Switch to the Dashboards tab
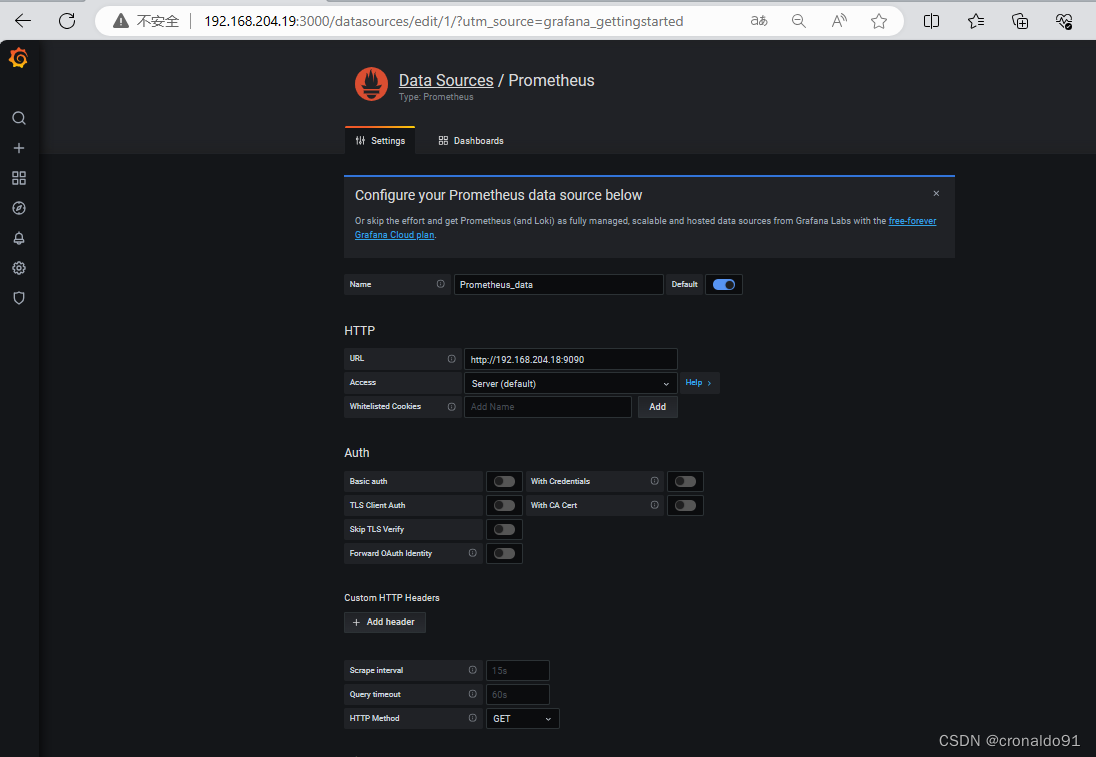Screen dimensions: 1096x757 tap(471, 140)
